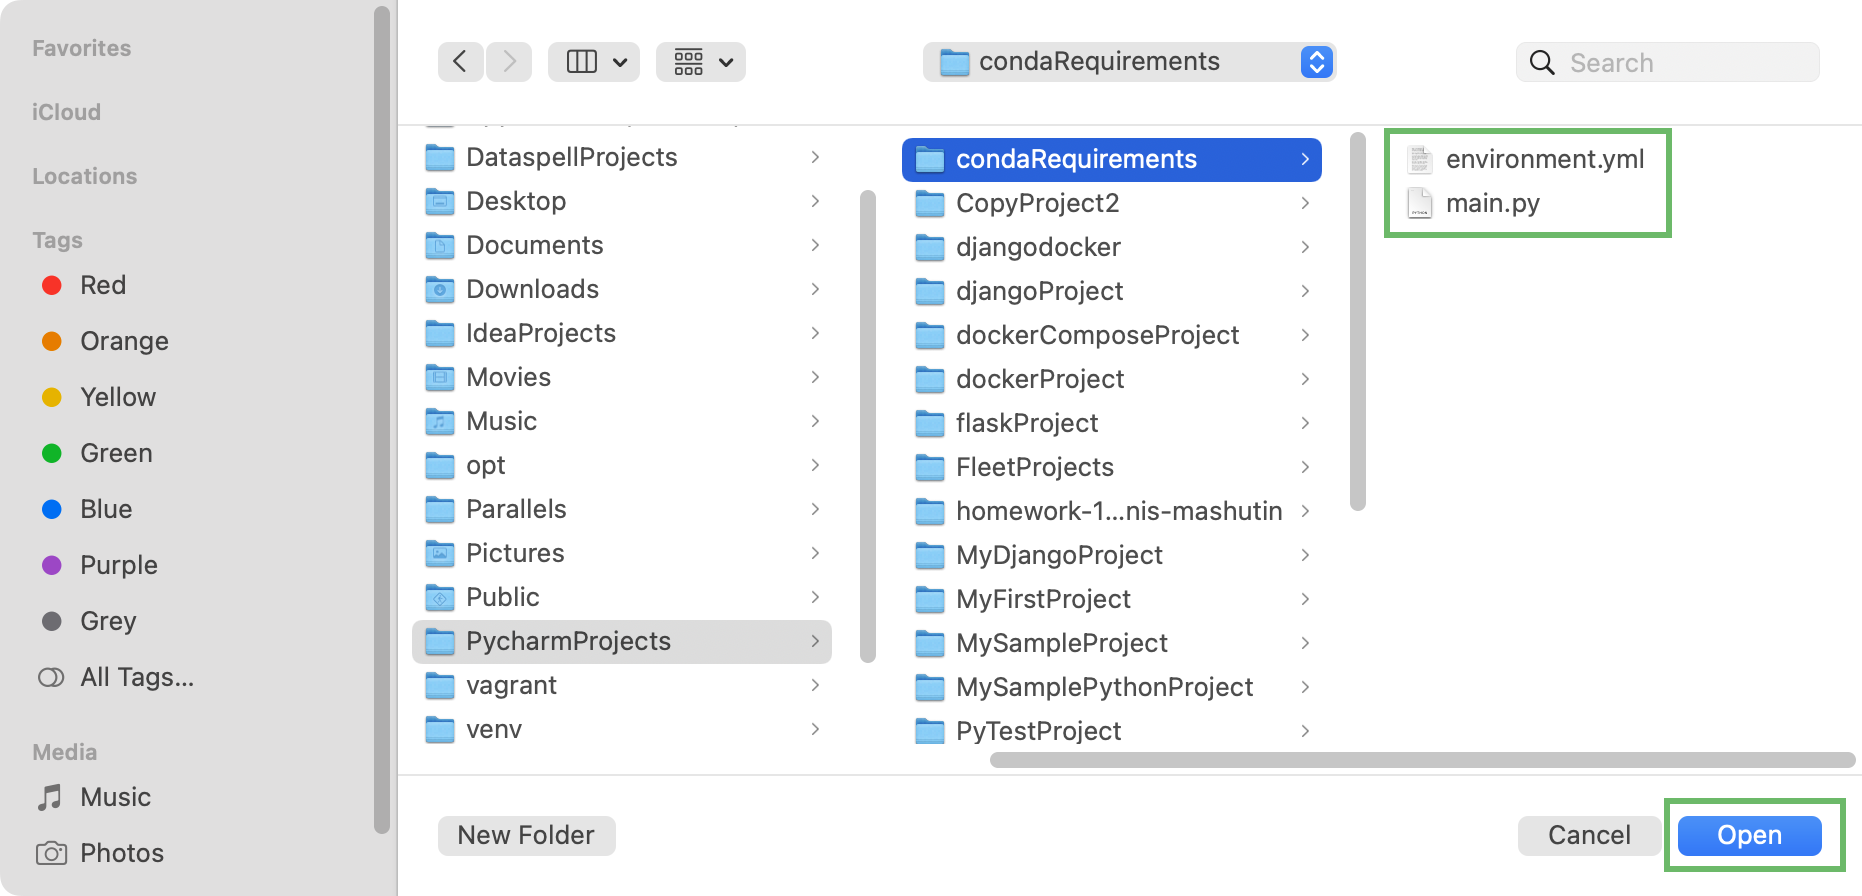Open the Downloads folder icon
The width and height of the screenshot is (1862, 896).
tap(440, 289)
